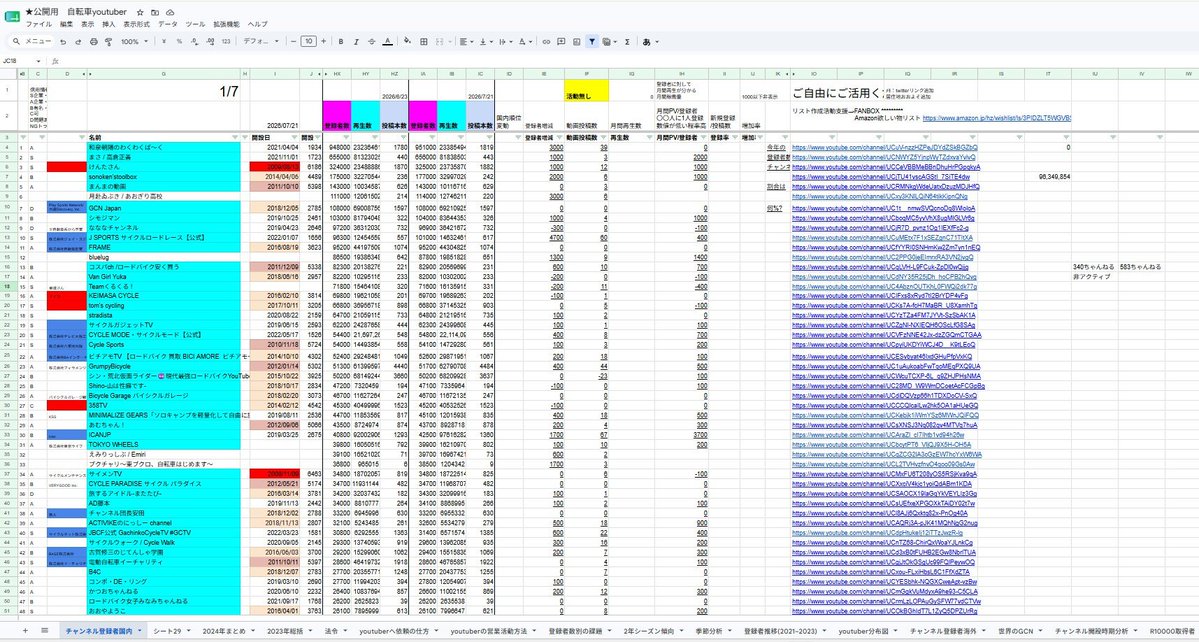
Task: Open the fill color picker
Action: 407,41
